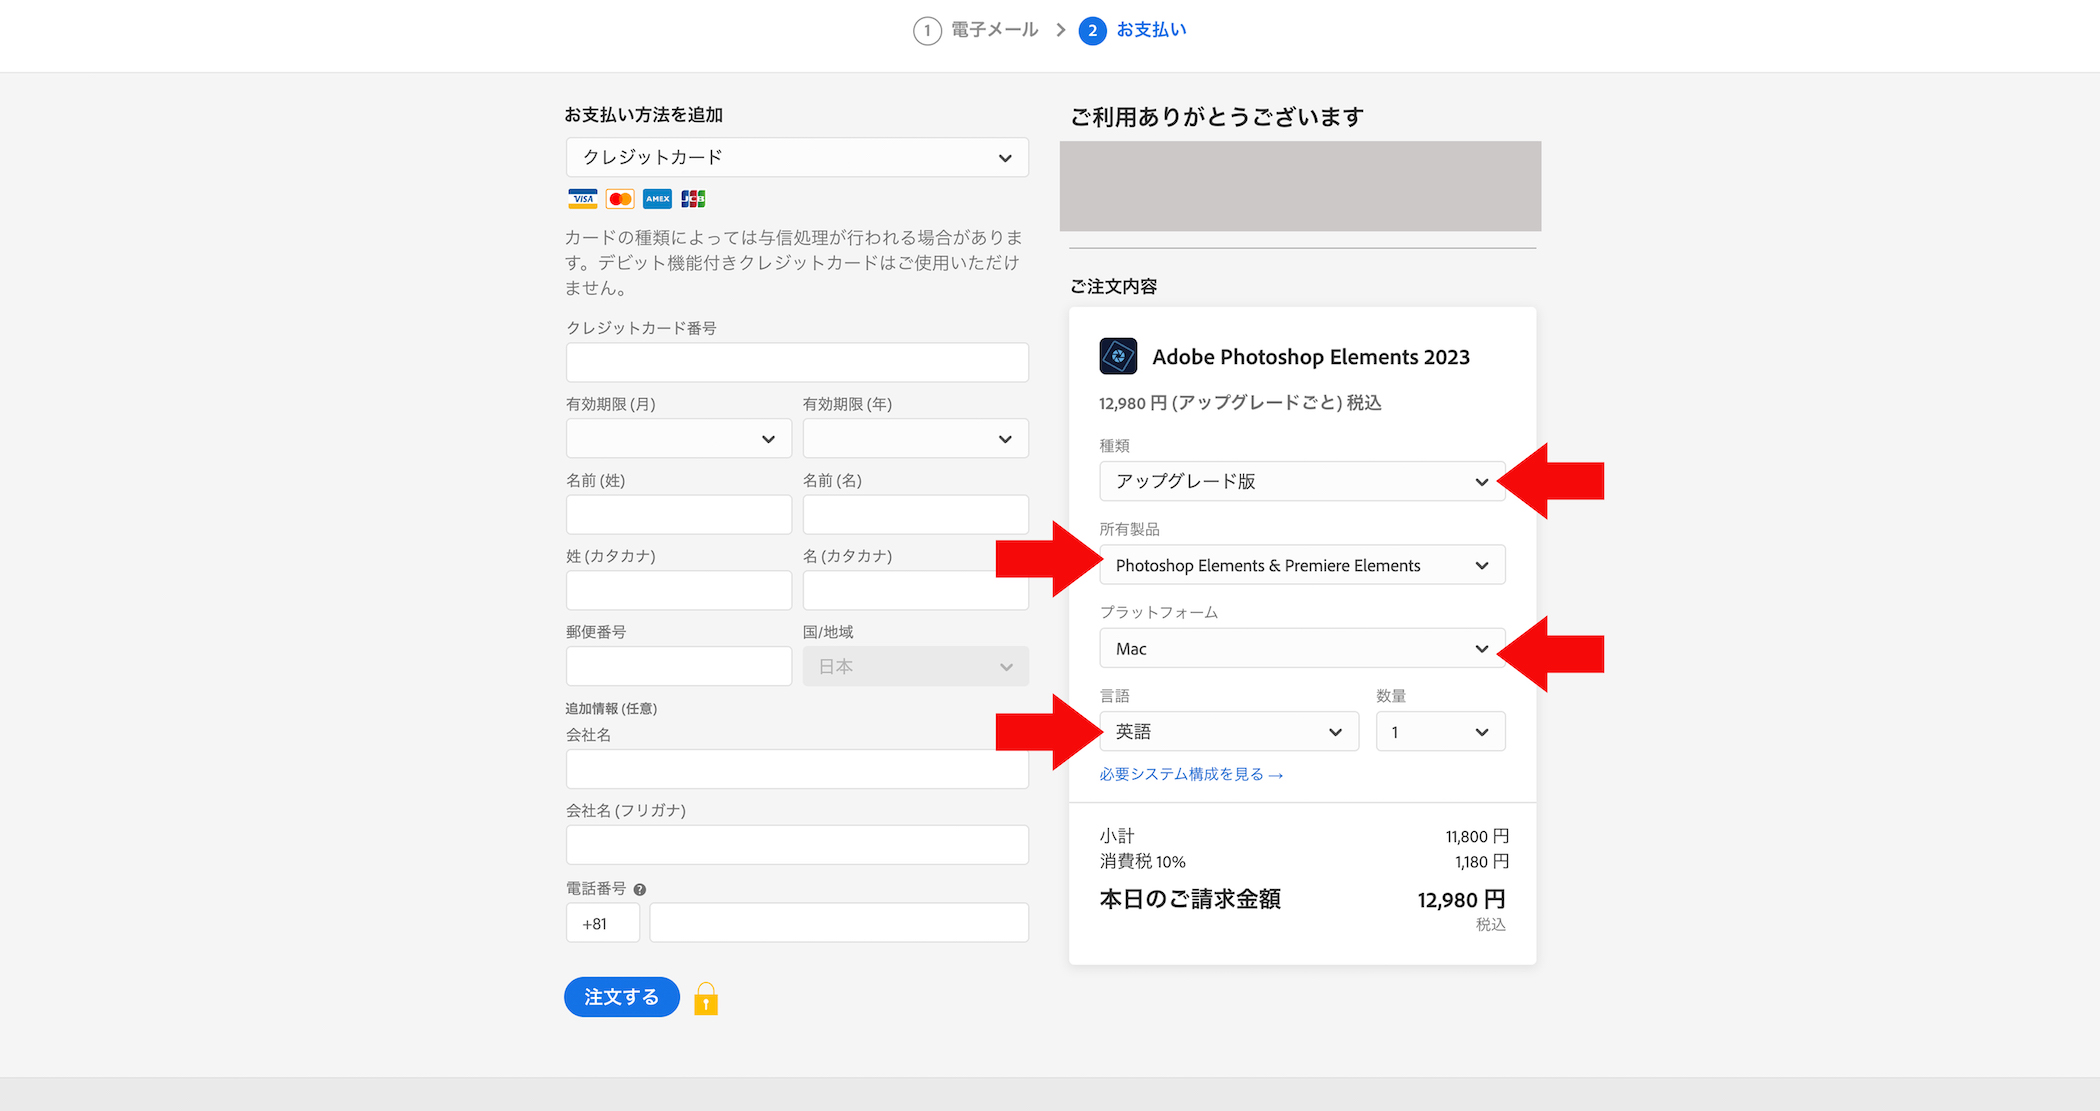This screenshot has width=2100, height=1111.
Task: Open the 英語 language dropdown
Action: (x=1228, y=732)
